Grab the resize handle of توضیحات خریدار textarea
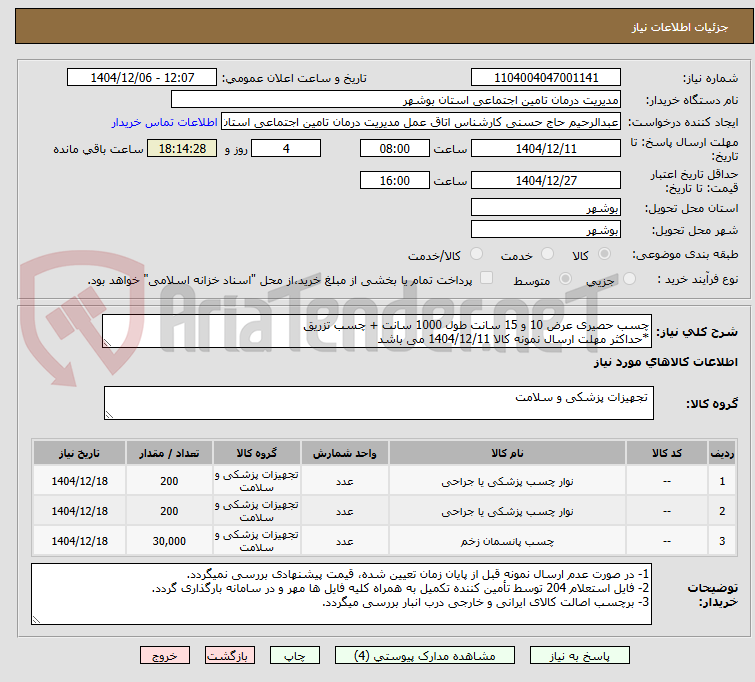 pos(36,620)
